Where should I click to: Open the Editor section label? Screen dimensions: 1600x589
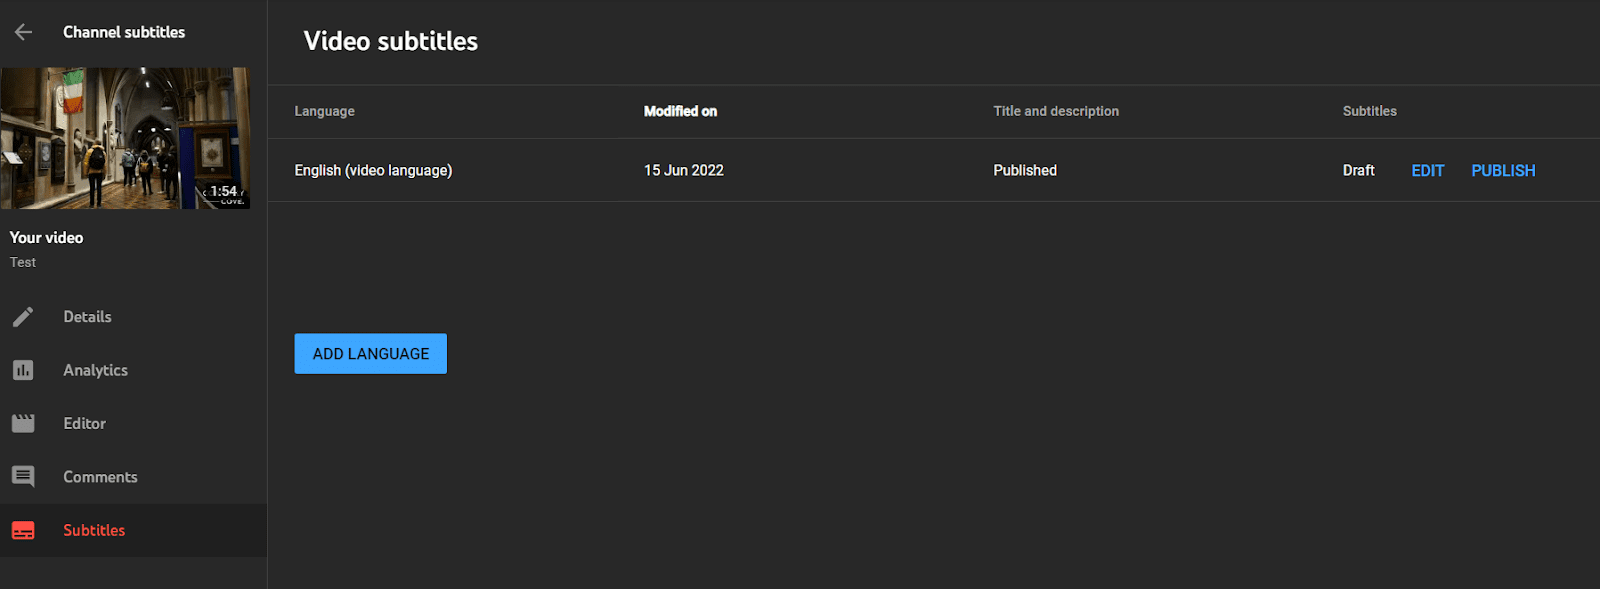pos(84,423)
